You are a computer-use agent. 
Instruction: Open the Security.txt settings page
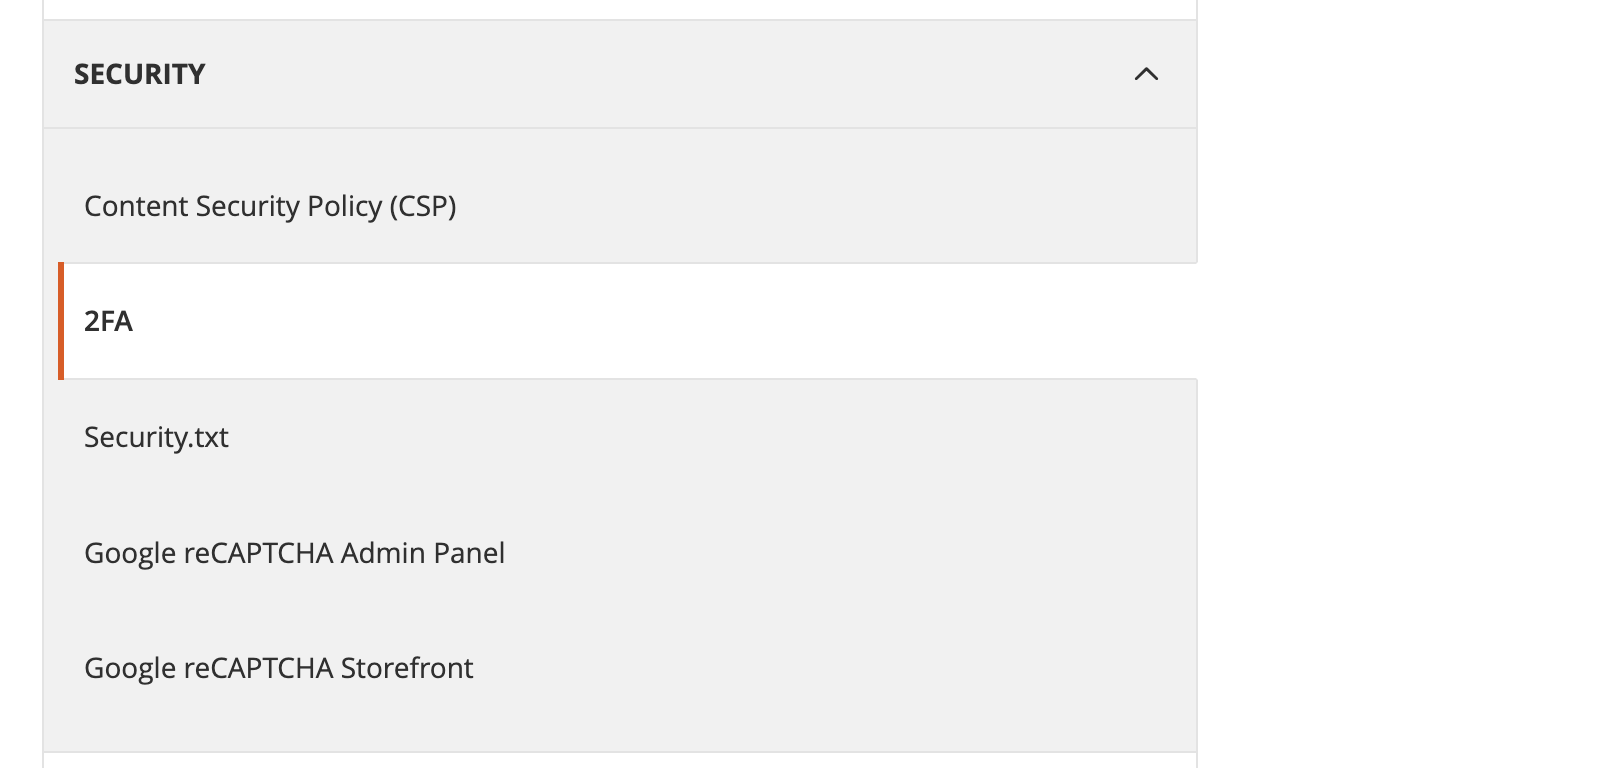[156, 437]
